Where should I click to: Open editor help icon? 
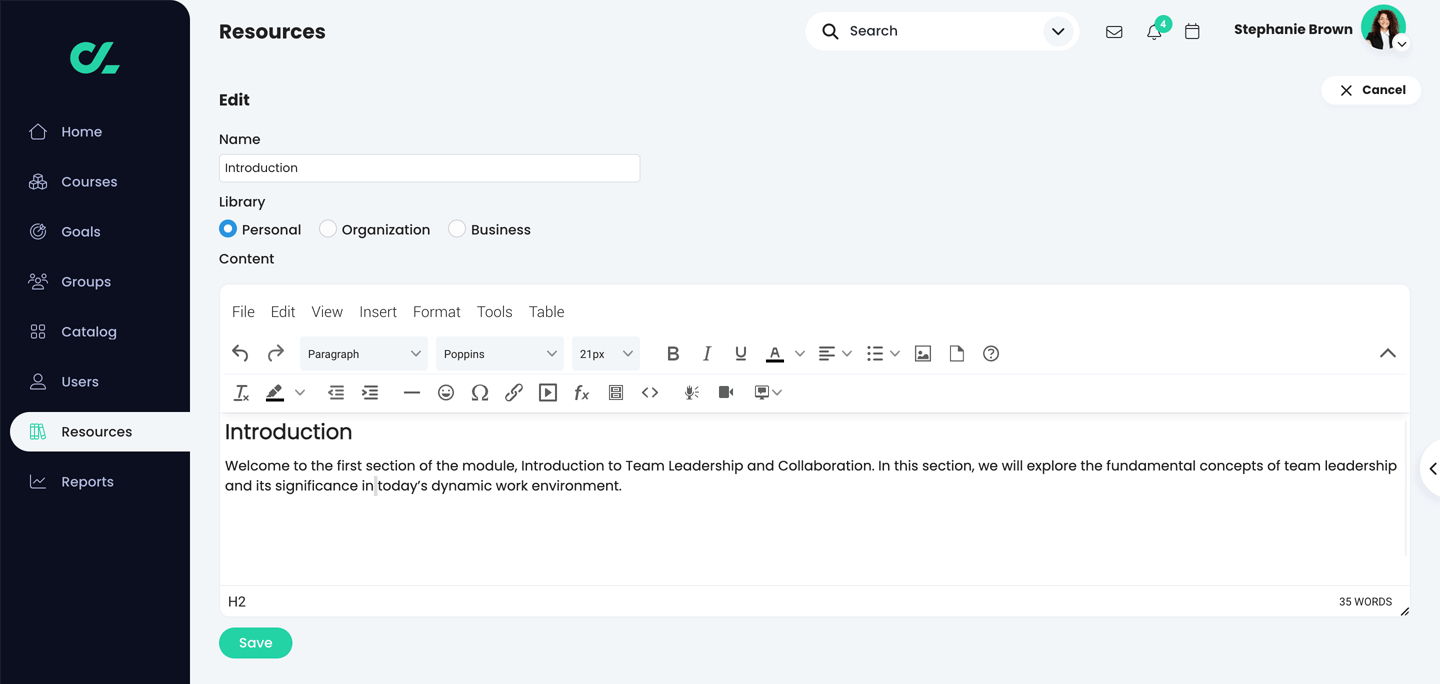click(x=991, y=354)
